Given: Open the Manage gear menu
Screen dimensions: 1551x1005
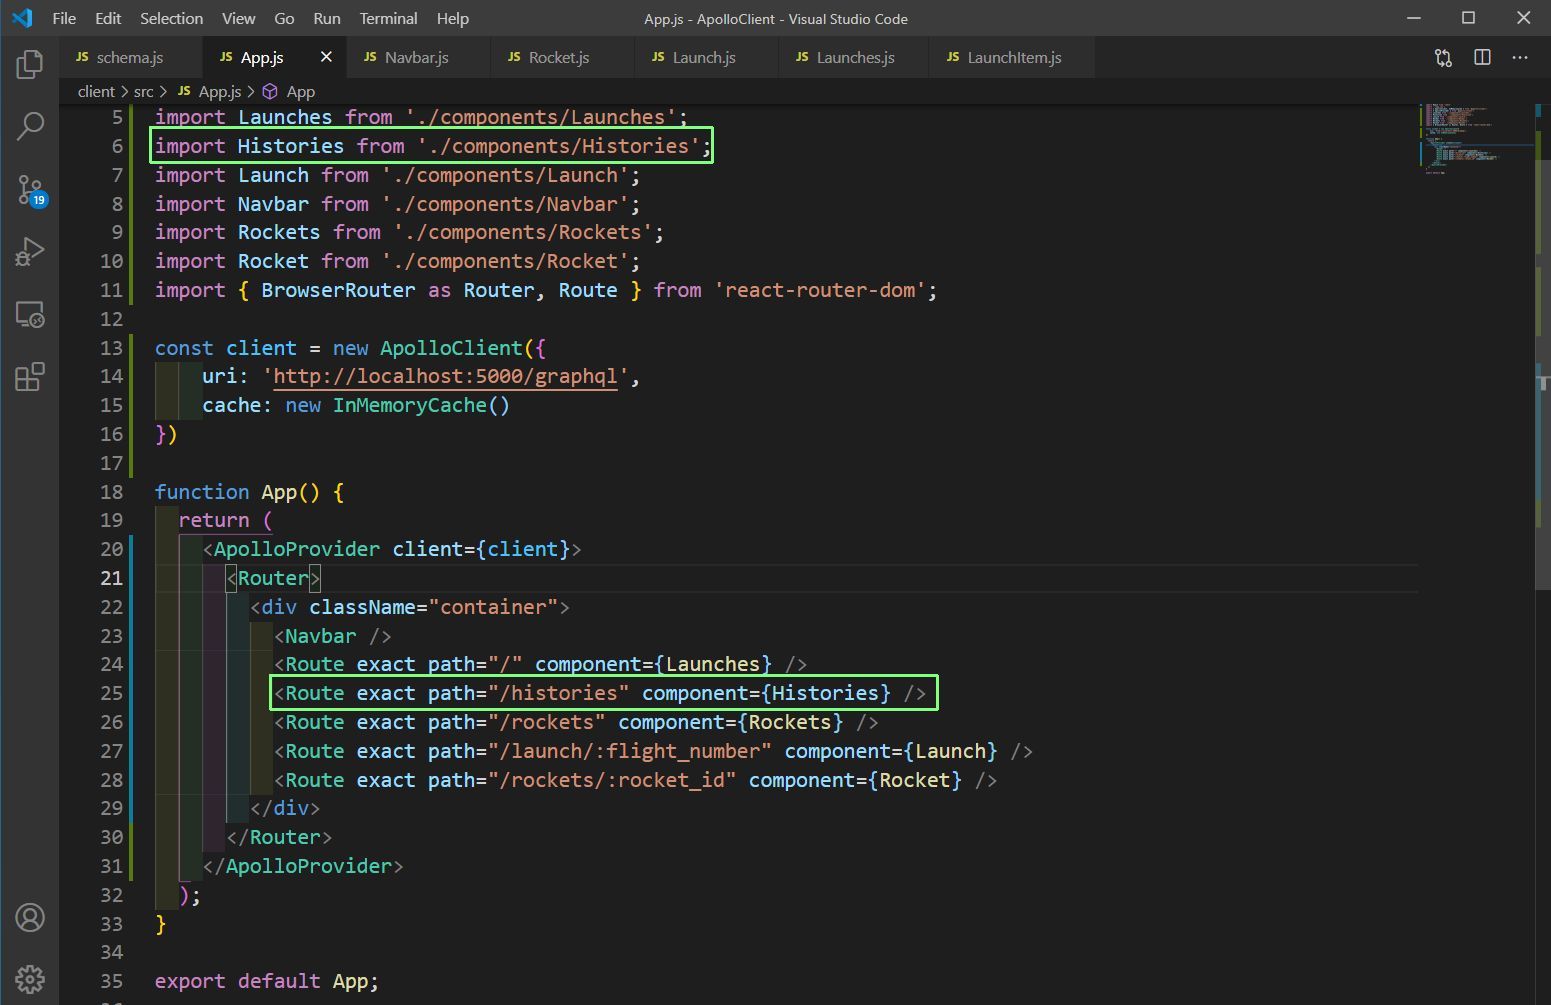Looking at the screenshot, I should [30, 979].
